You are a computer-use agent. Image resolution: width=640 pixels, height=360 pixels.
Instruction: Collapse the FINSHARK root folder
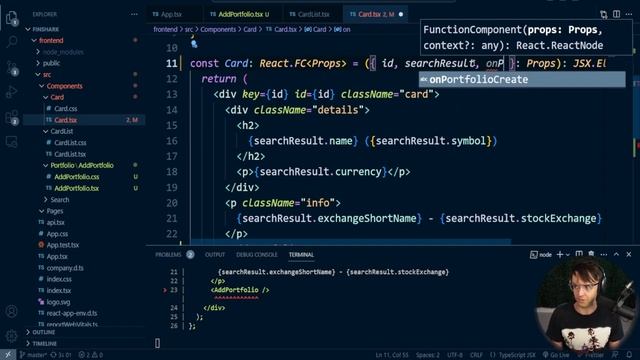tap(28, 29)
